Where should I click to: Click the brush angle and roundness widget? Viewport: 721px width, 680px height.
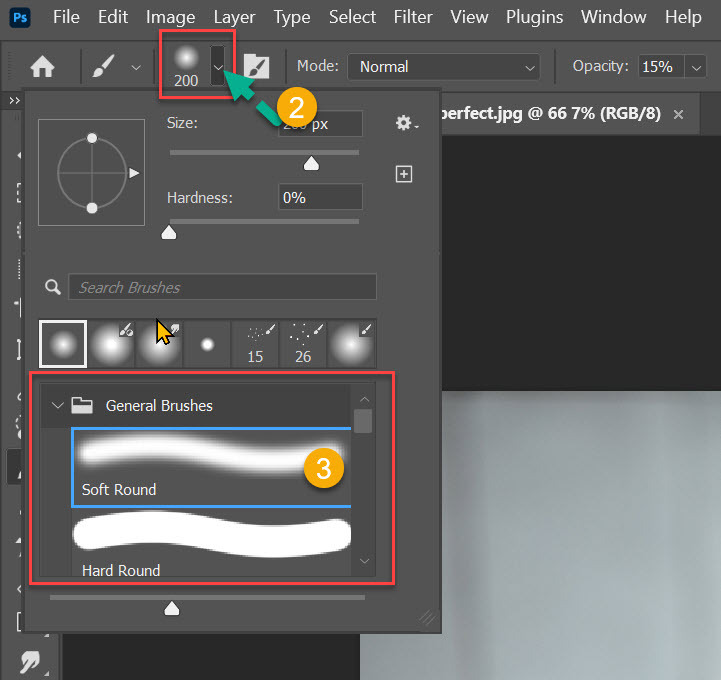click(92, 172)
